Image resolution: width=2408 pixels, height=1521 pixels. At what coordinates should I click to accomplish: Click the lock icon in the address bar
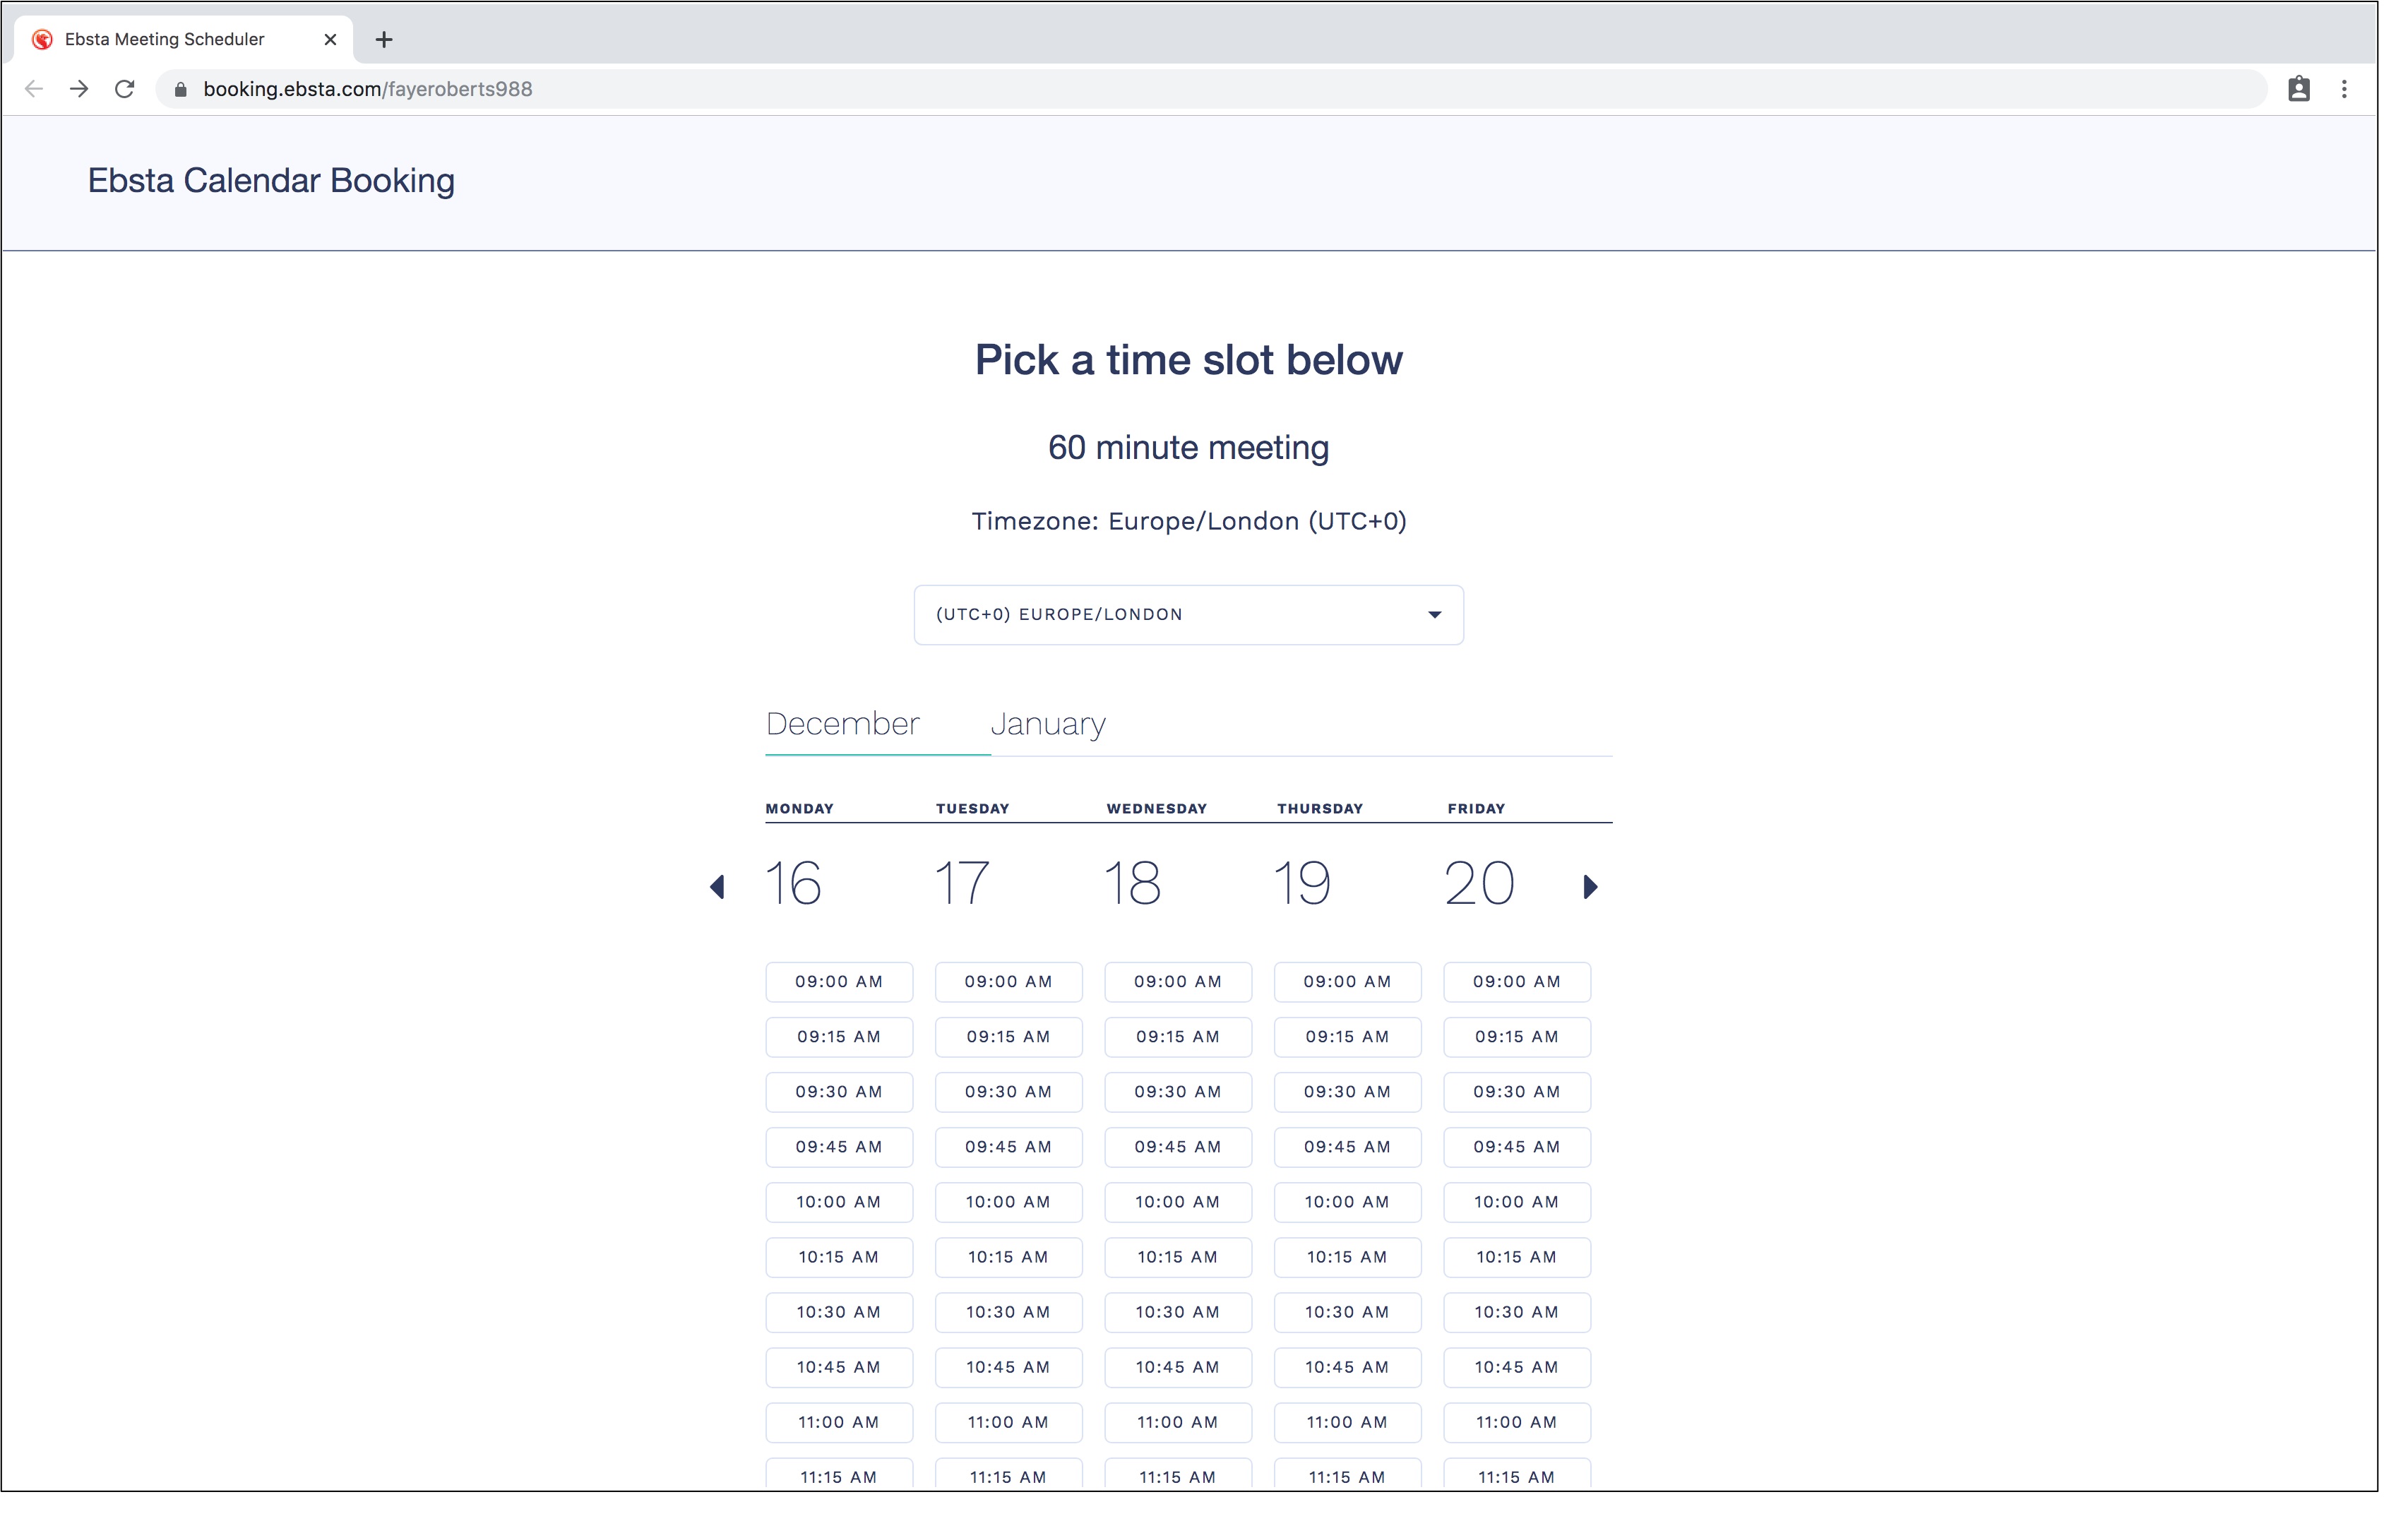click(180, 89)
